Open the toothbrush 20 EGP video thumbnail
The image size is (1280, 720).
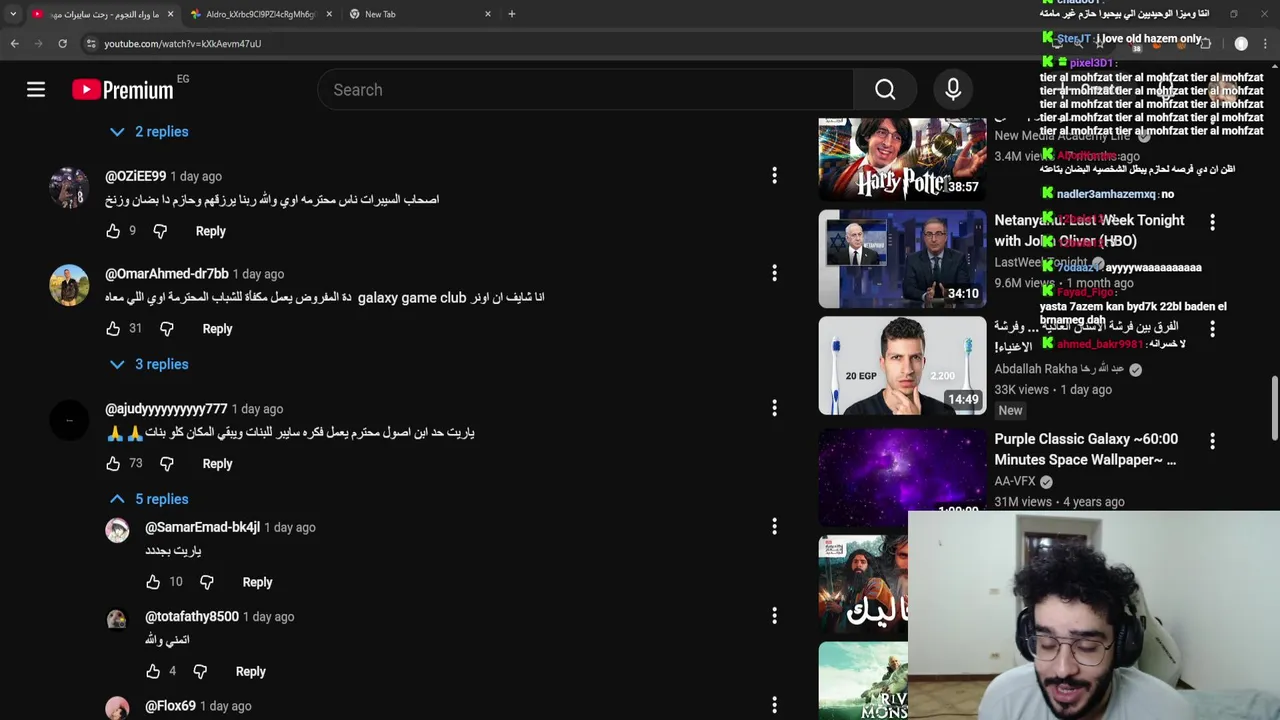coord(902,366)
